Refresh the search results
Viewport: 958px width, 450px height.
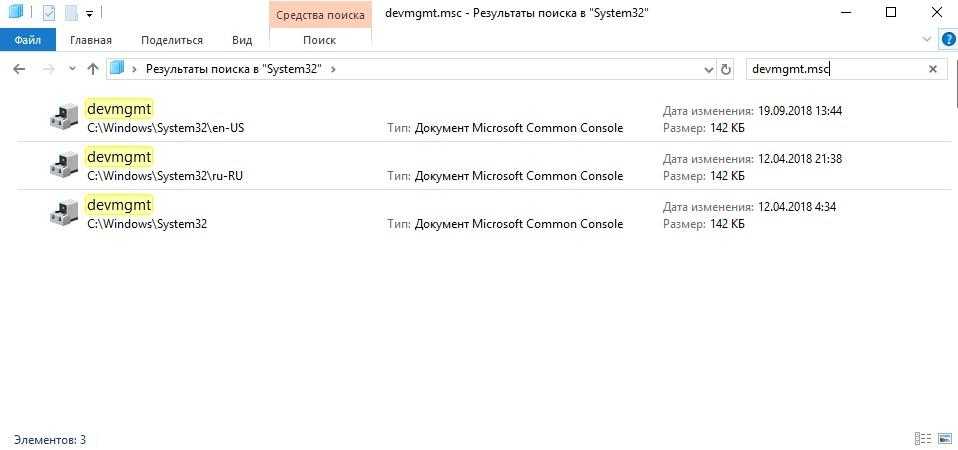pyautogui.click(x=726, y=69)
